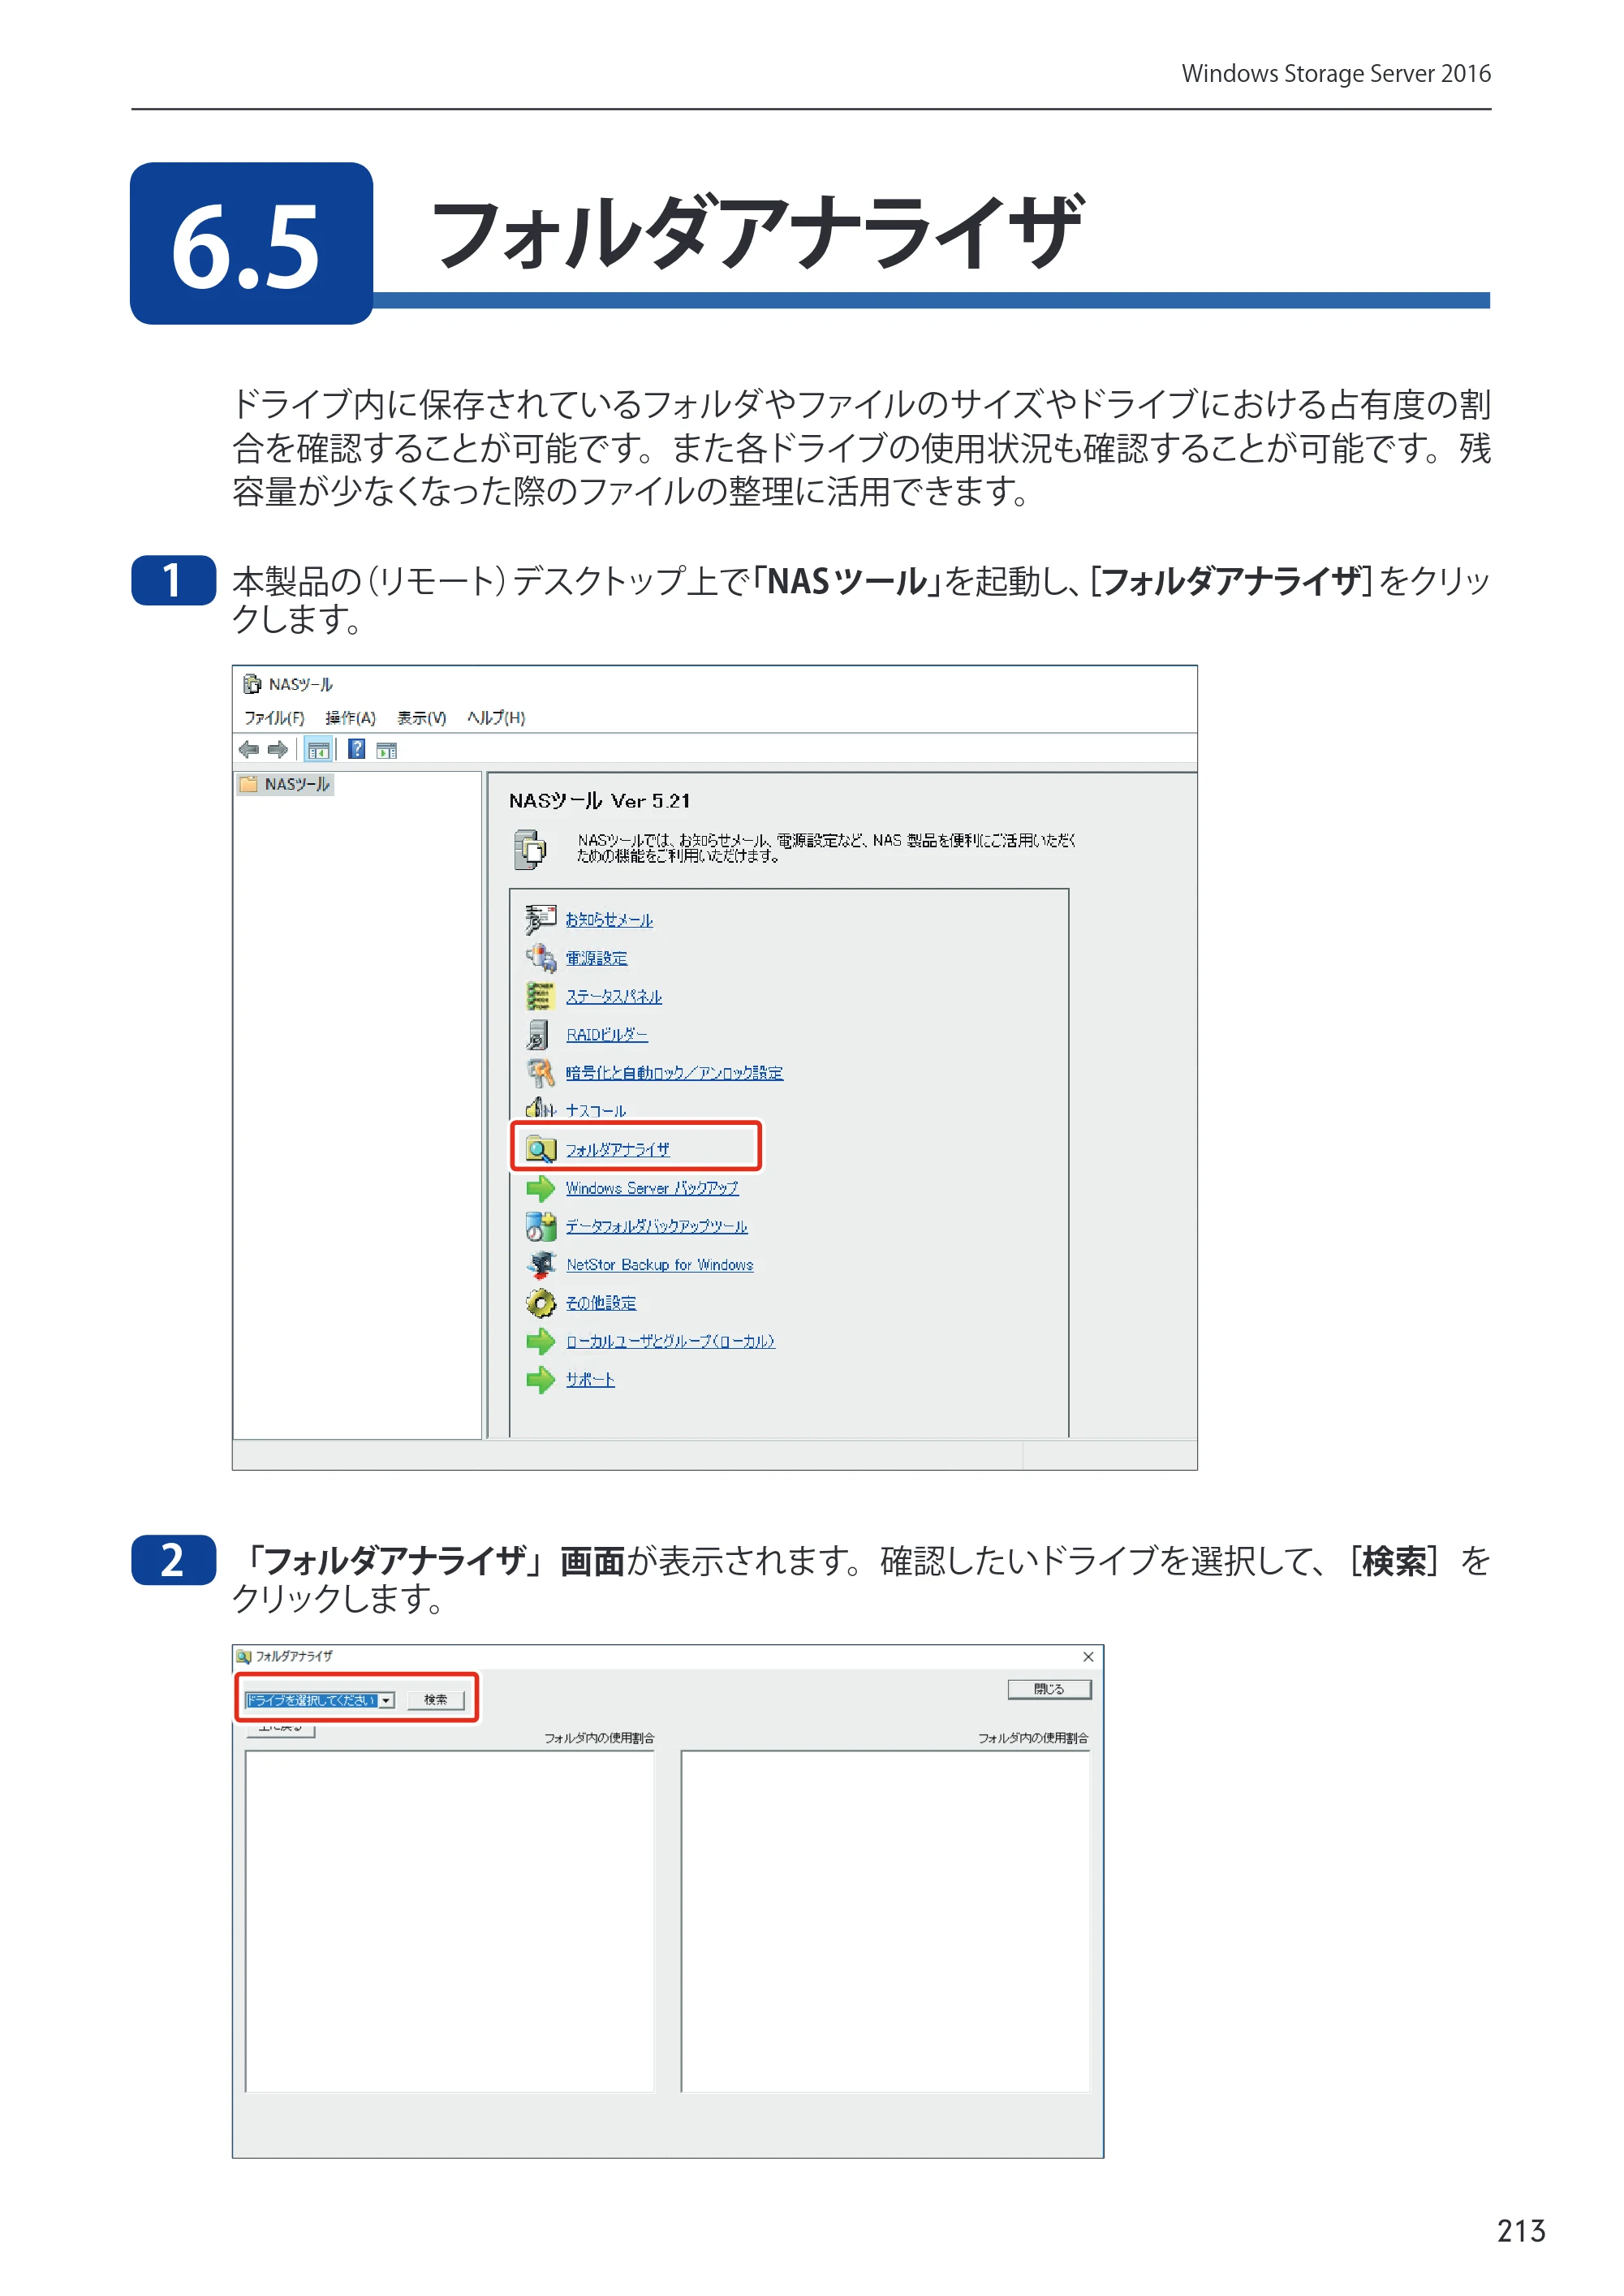Click the back arrow in NAS tool toolbar
1624x2296 pixels.
click(x=249, y=749)
